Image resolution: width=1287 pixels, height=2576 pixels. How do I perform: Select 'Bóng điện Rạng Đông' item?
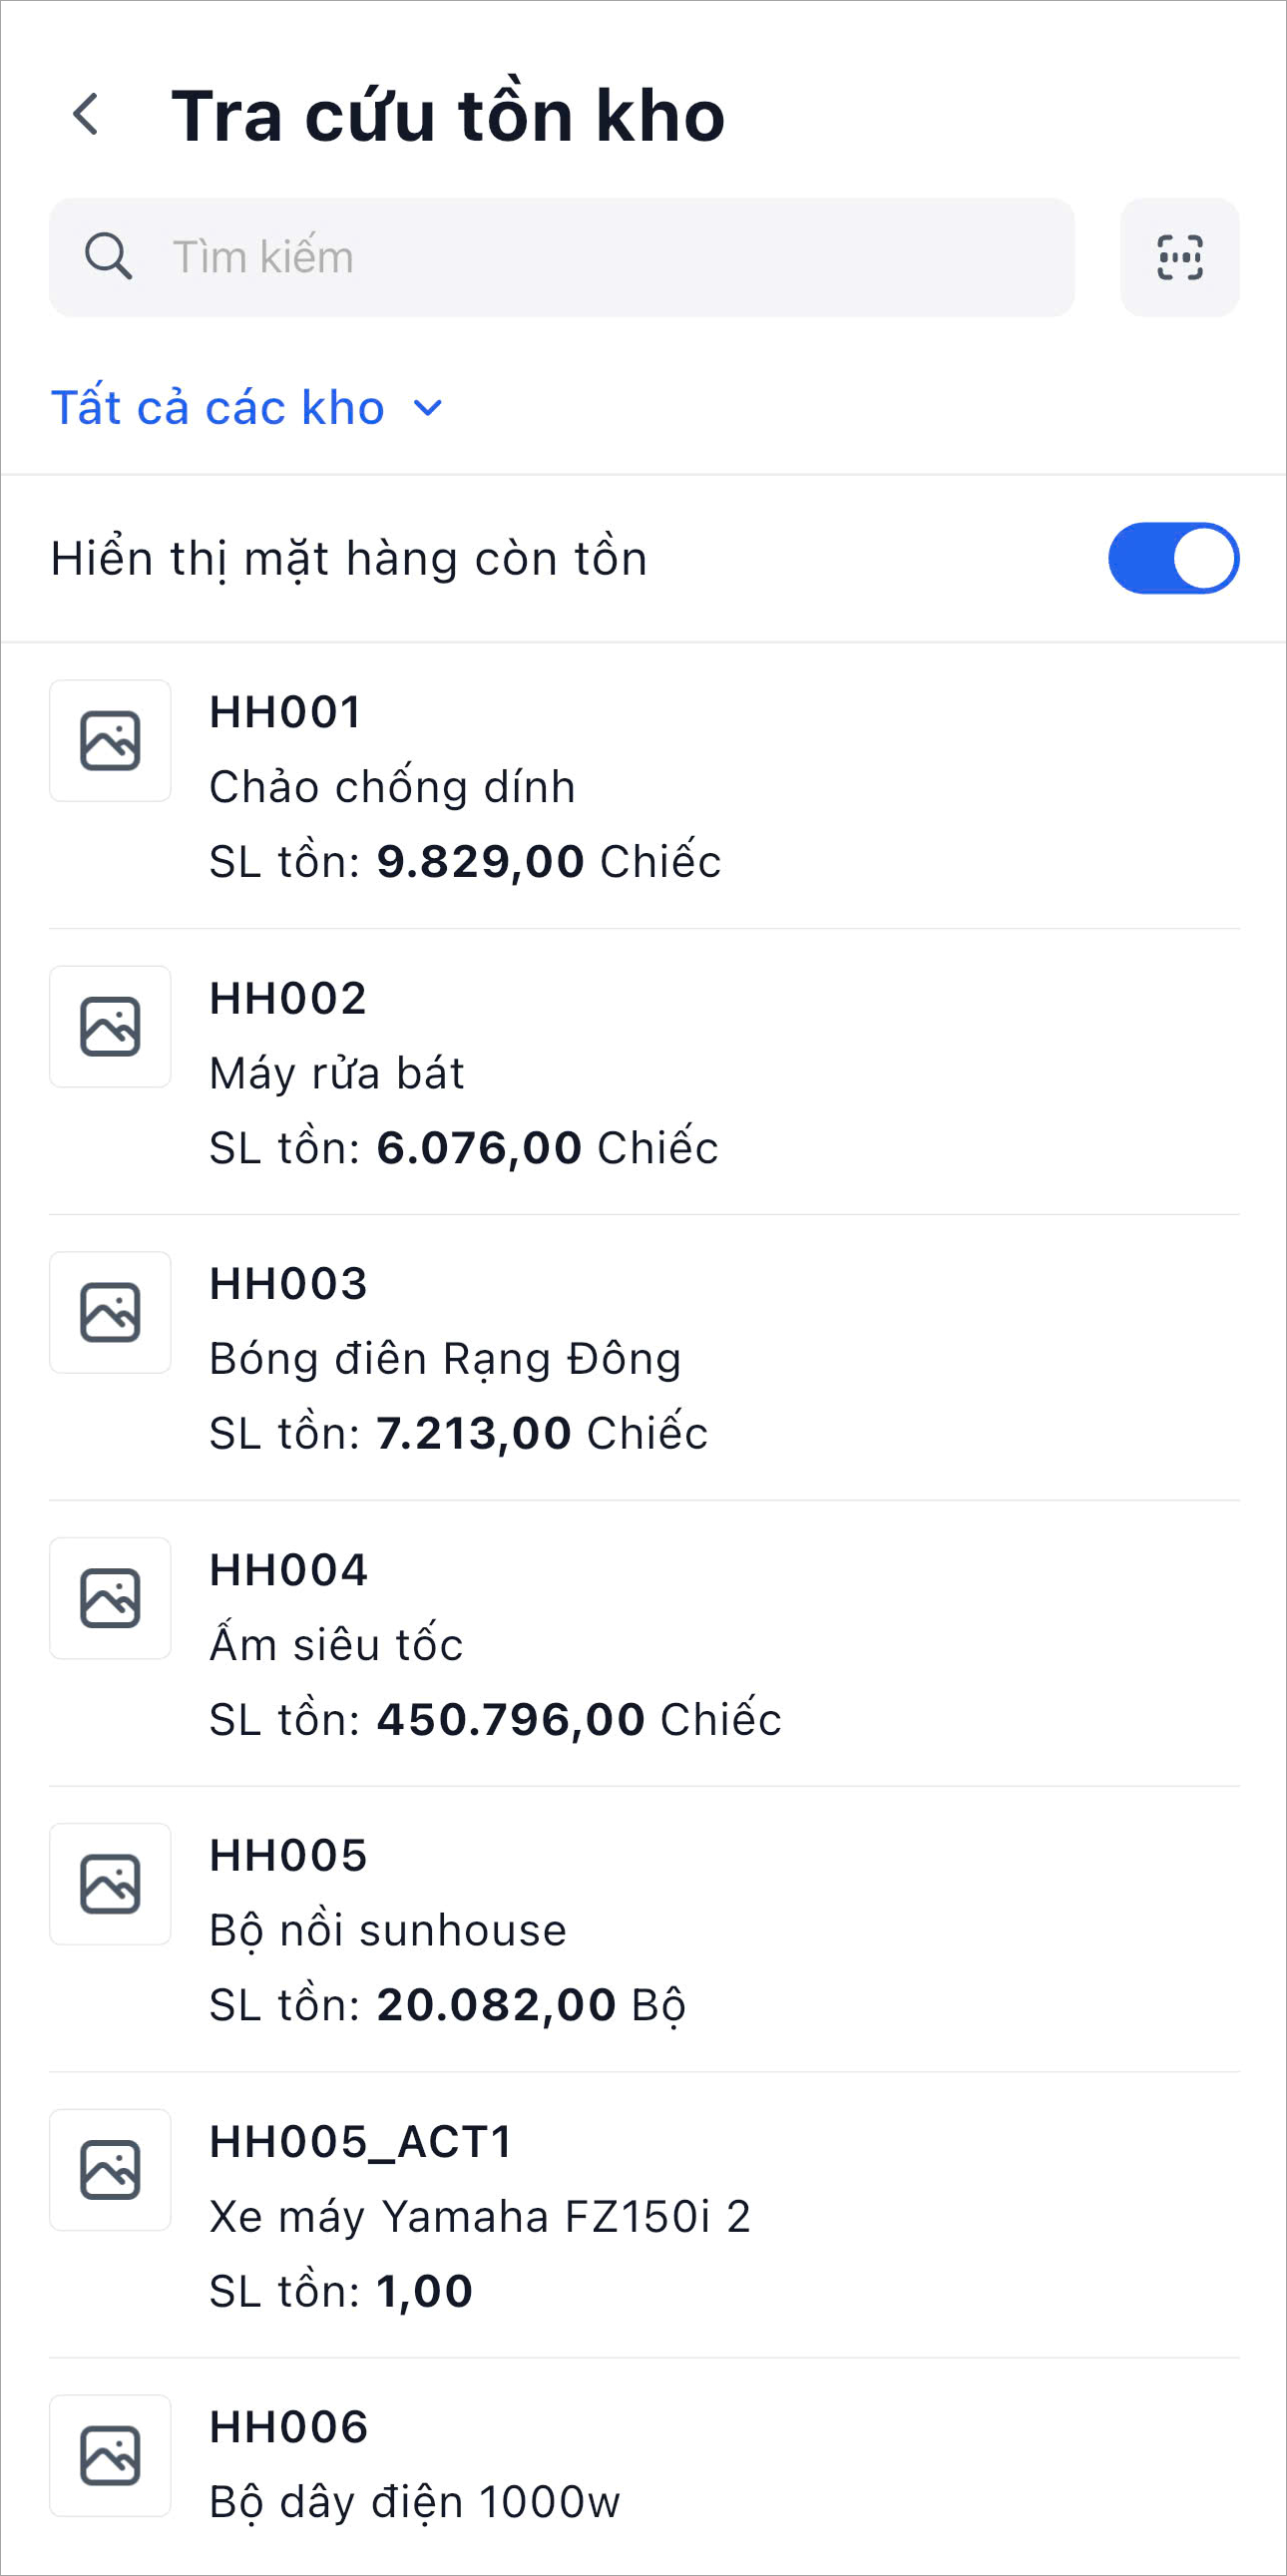[x=445, y=1359]
